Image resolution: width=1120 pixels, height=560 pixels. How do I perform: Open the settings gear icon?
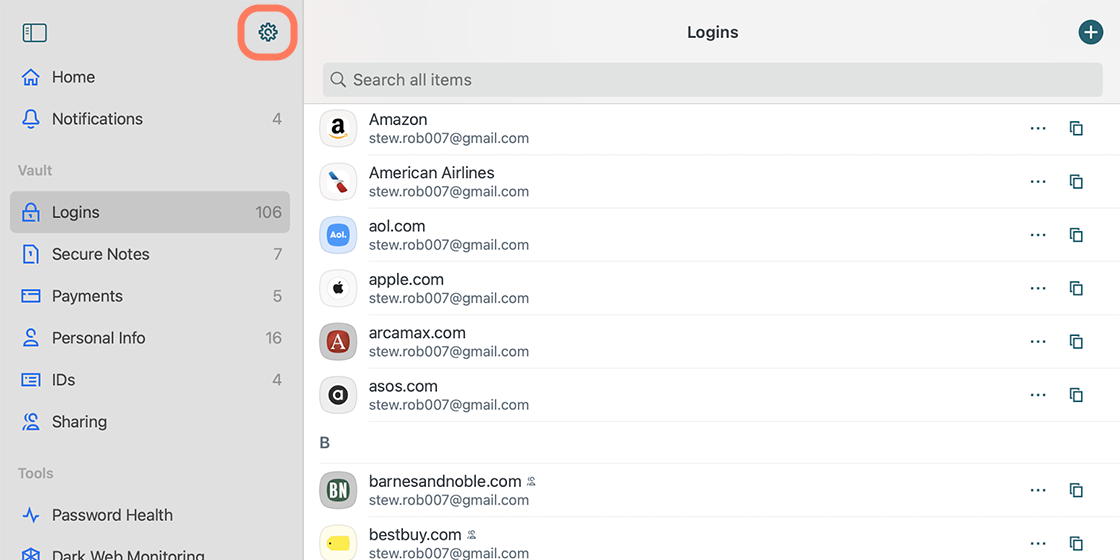(x=268, y=32)
